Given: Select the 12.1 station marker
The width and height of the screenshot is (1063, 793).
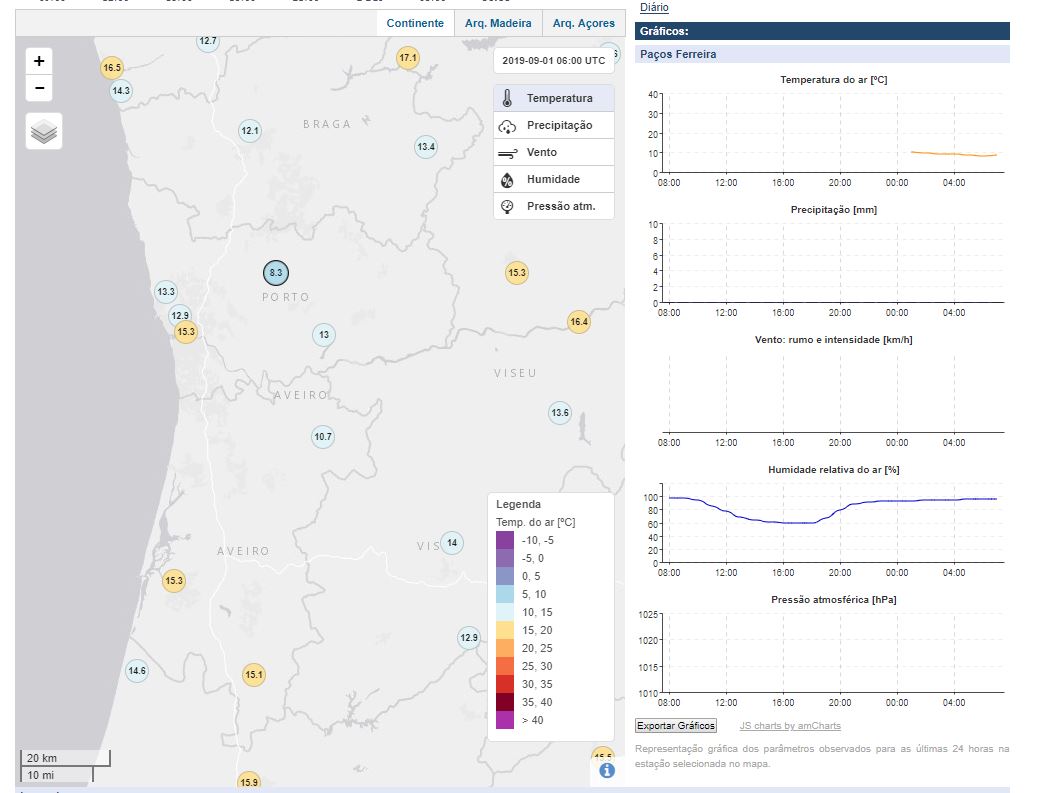Looking at the screenshot, I should coord(250,131).
